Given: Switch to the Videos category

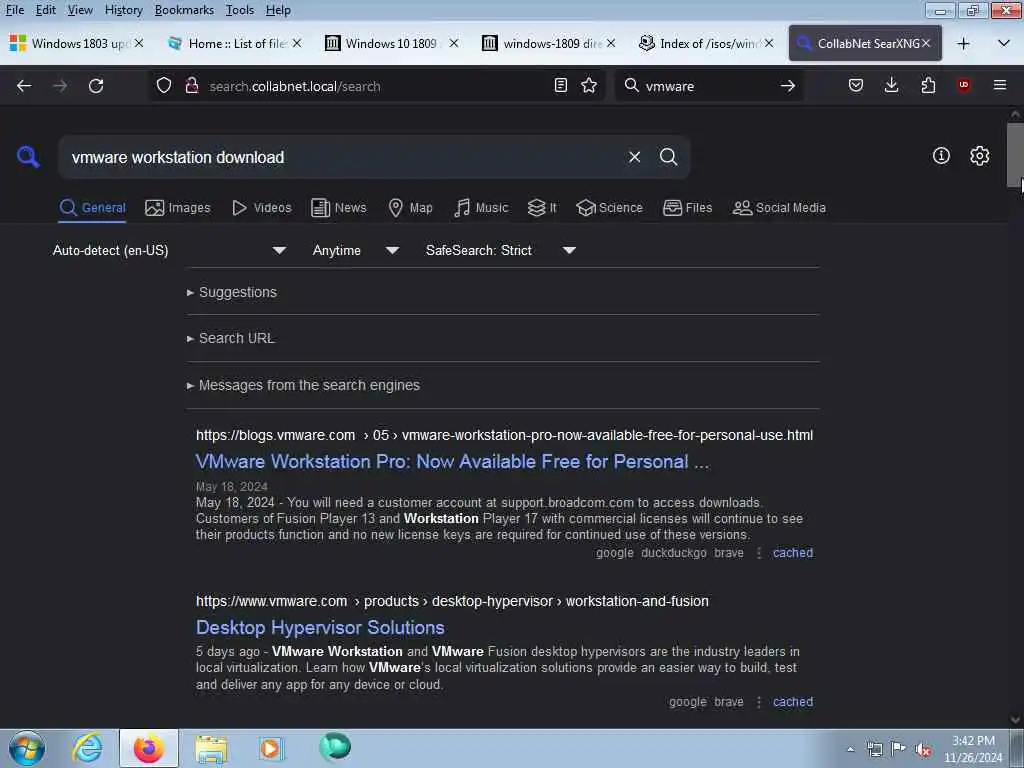Looking at the screenshot, I should coord(262,208).
